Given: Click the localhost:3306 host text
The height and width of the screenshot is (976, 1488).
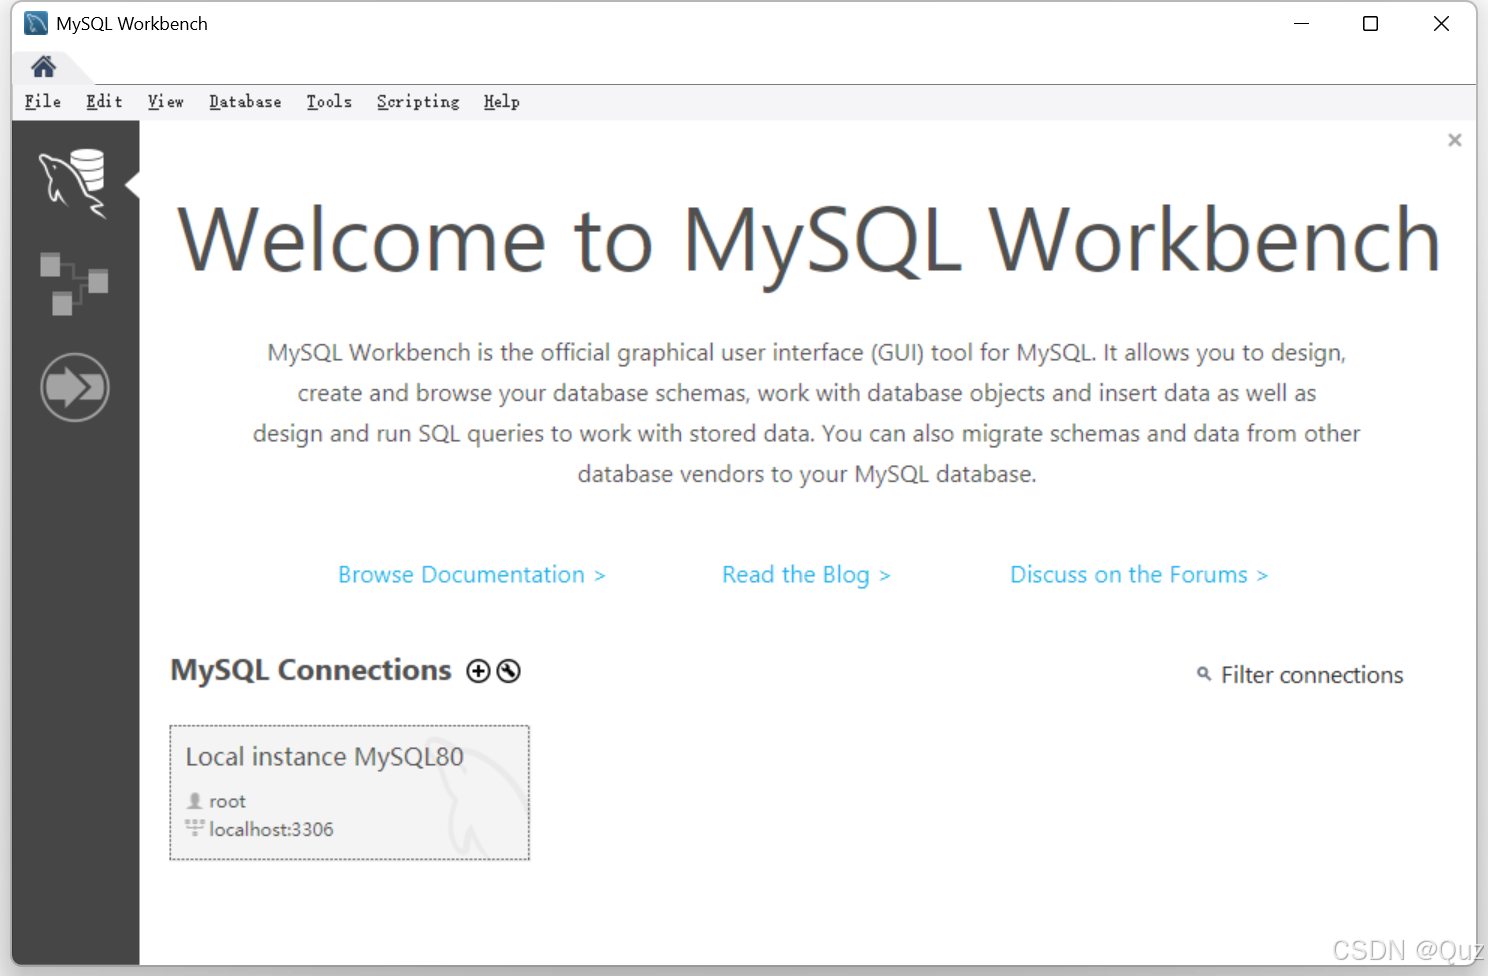Looking at the screenshot, I should [x=271, y=829].
